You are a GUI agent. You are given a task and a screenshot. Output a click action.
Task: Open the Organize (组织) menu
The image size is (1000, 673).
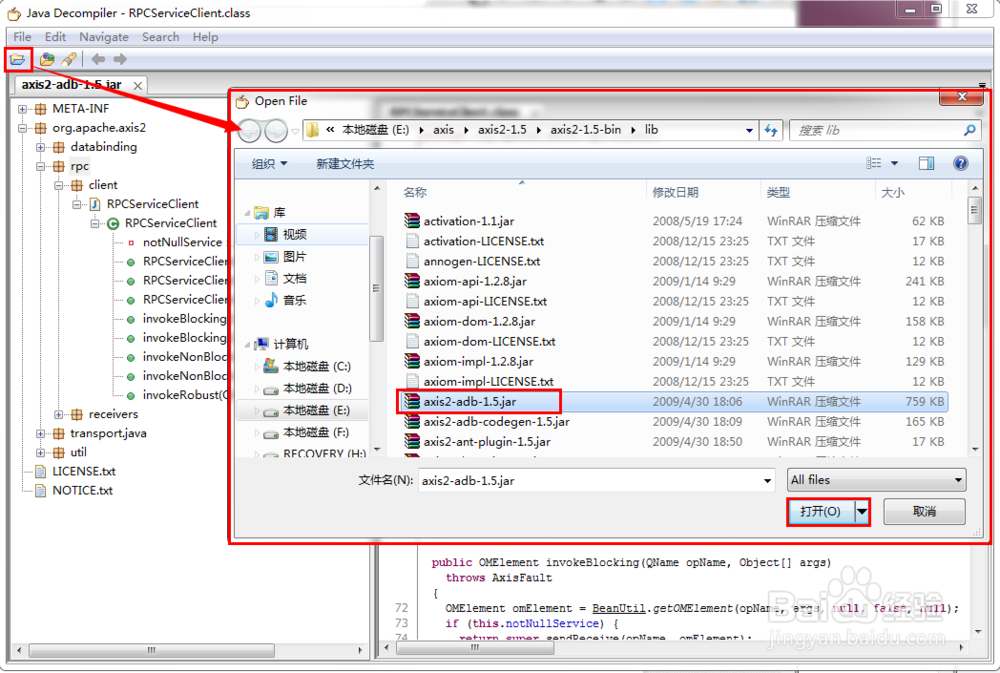[269, 164]
